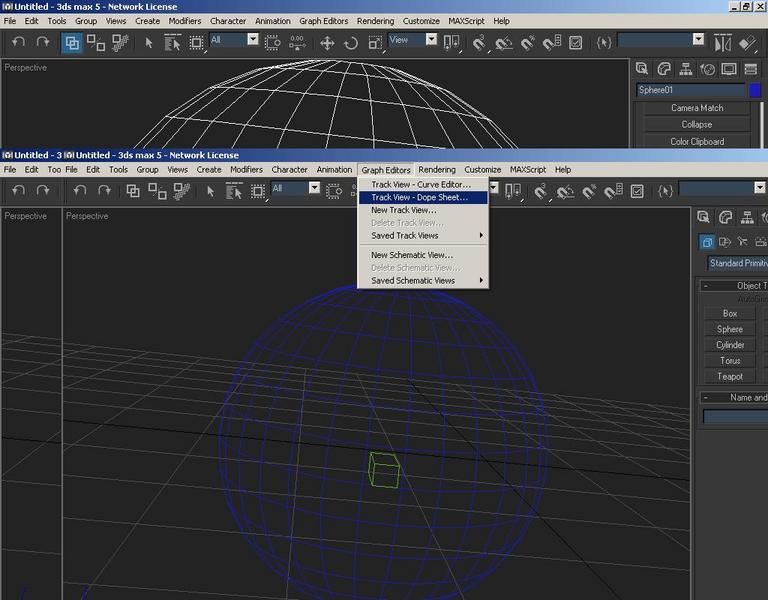Choose New Schematic View menu item
This screenshot has width=768, height=600.
point(423,255)
